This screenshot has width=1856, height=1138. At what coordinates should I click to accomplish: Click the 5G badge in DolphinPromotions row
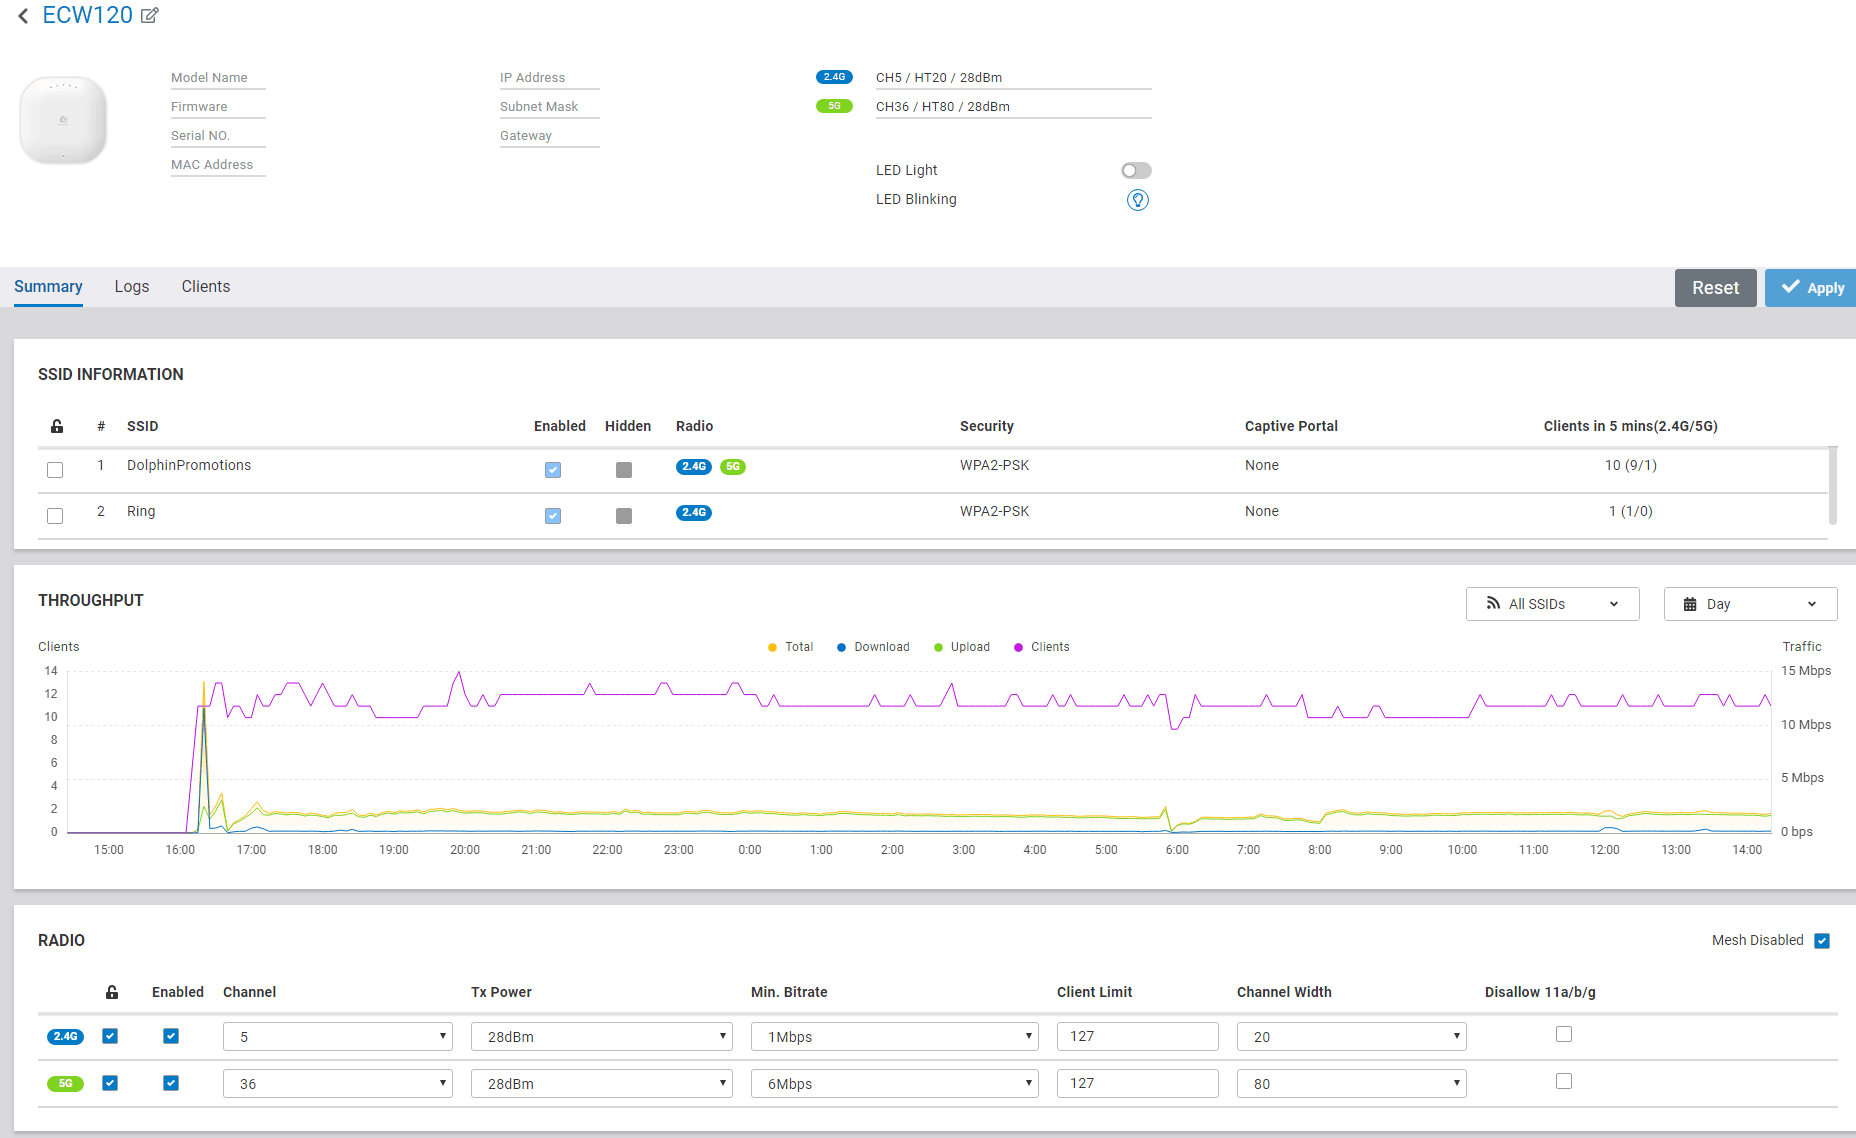point(733,466)
